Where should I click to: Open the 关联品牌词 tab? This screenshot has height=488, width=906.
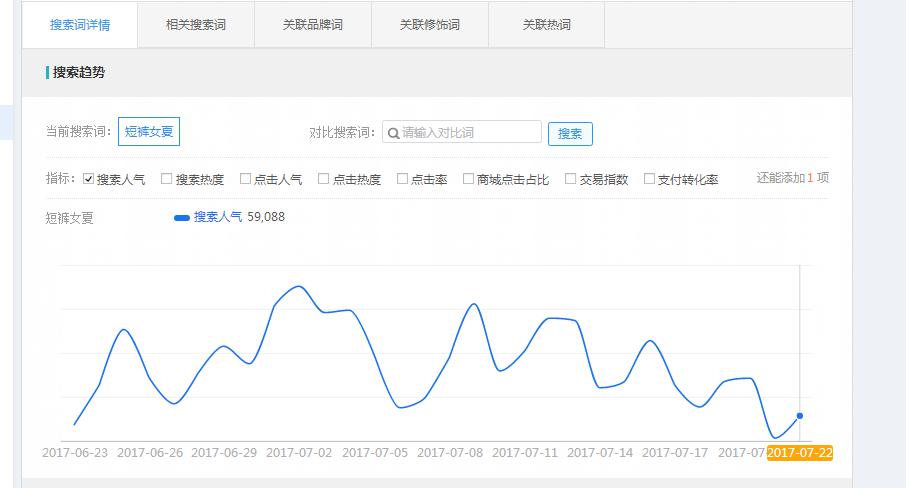coord(313,25)
